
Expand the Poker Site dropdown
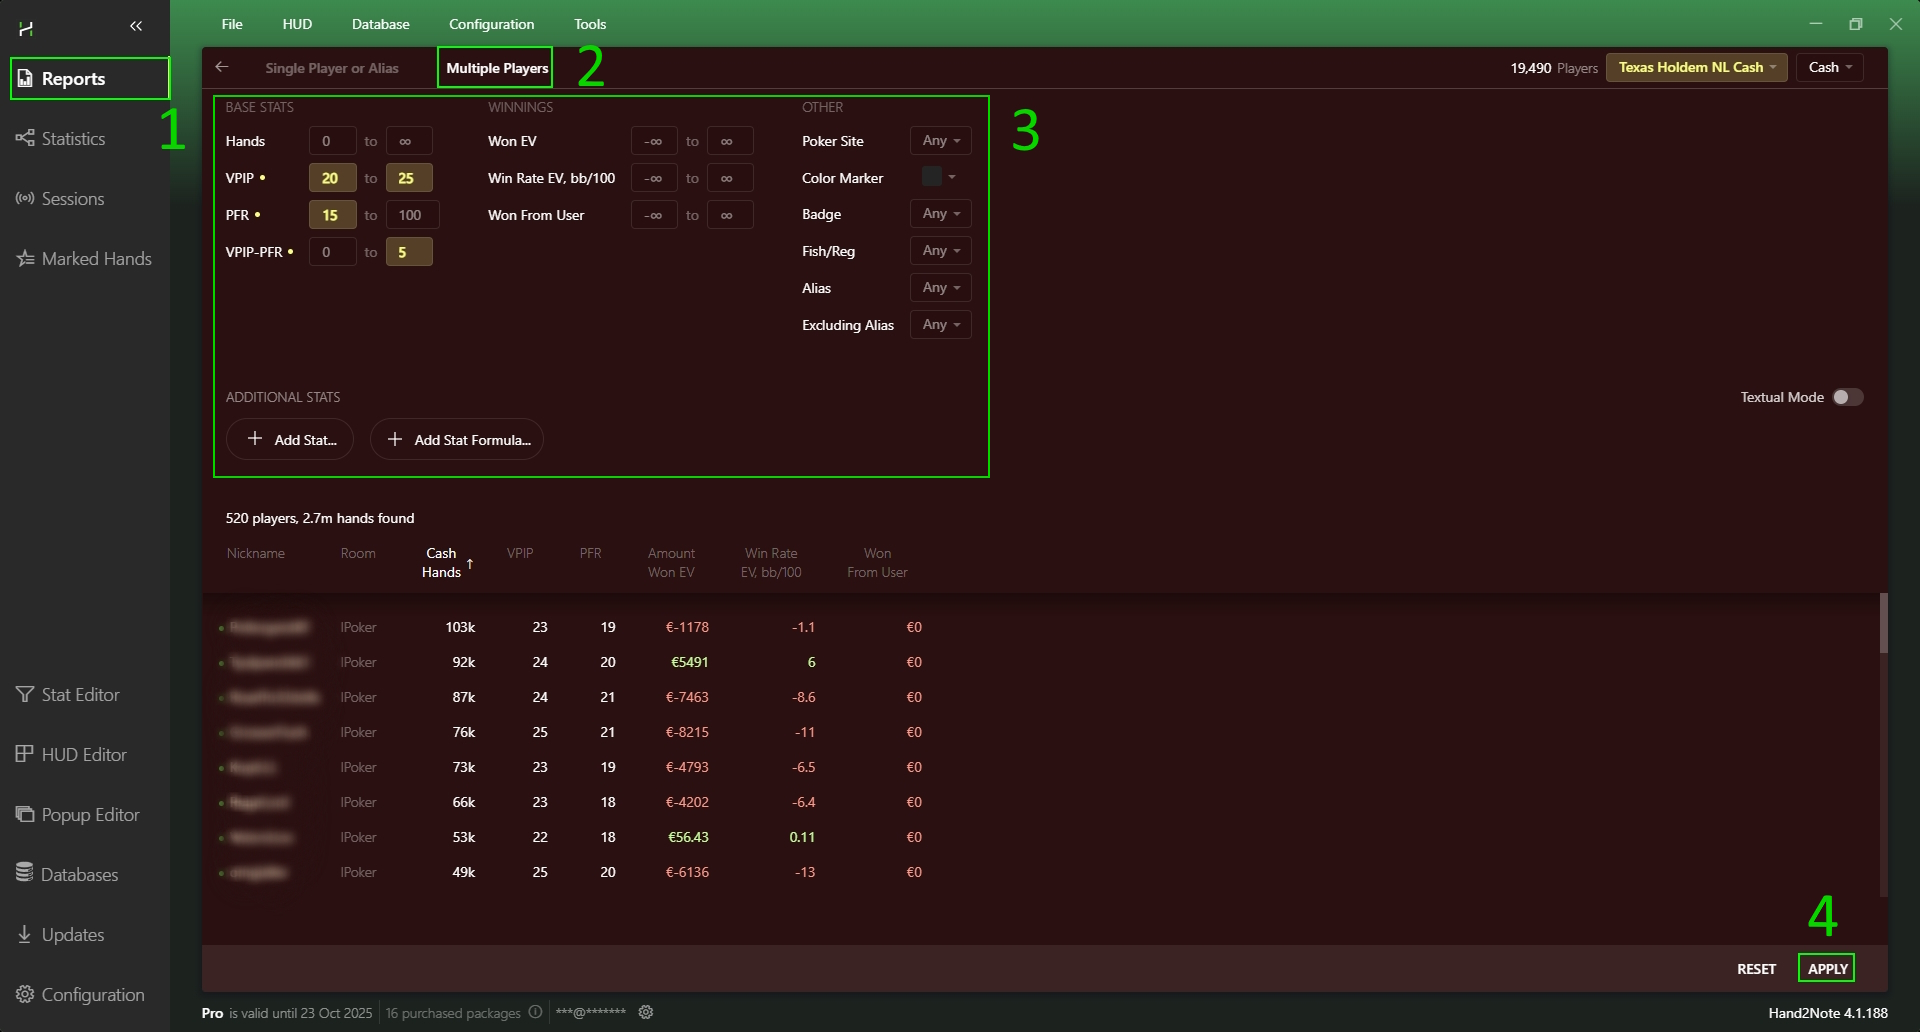[940, 141]
